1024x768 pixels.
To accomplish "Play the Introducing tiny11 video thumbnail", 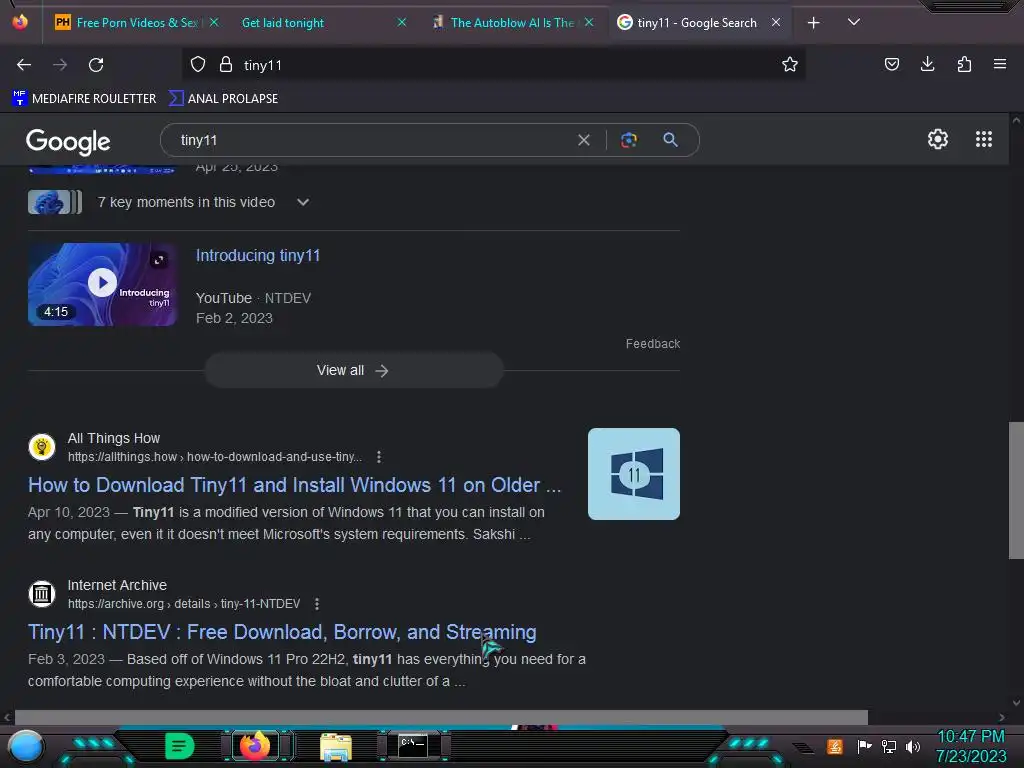I will pyautogui.click(x=103, y=284).
